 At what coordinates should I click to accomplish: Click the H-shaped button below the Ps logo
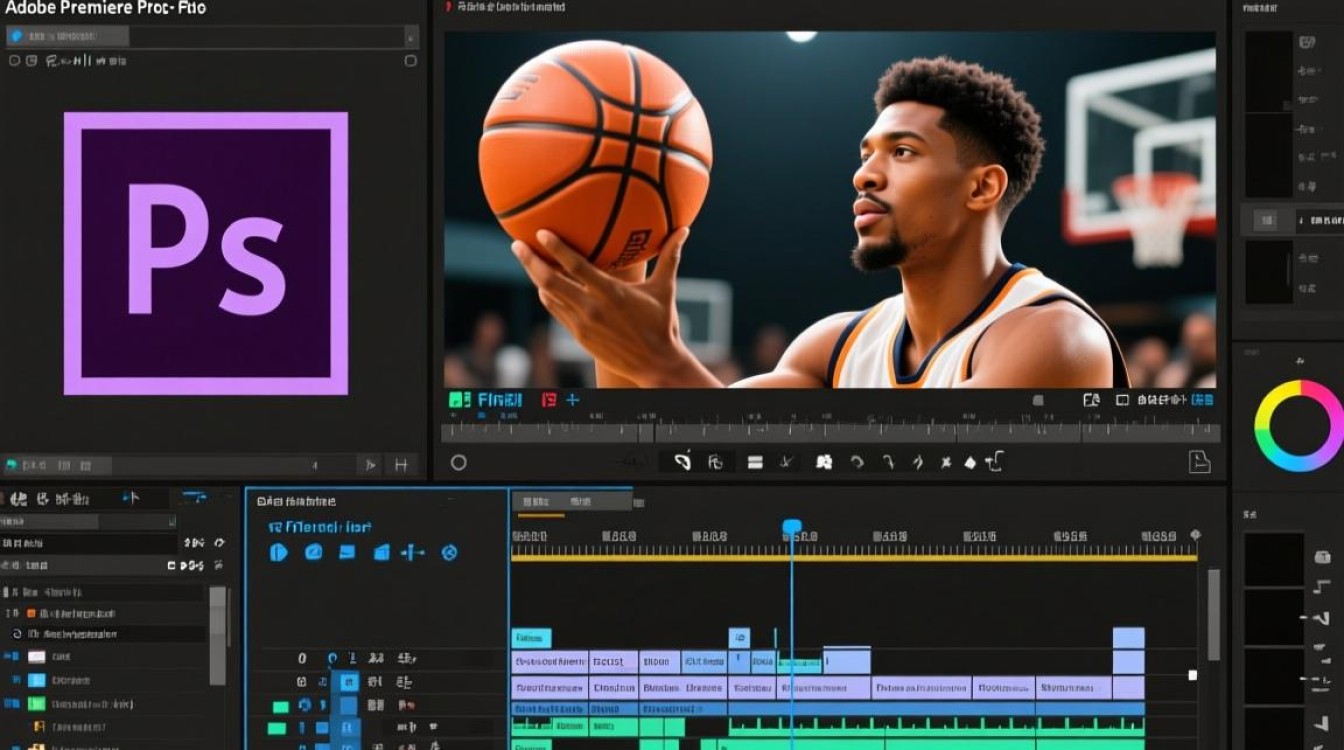(401, 465)
